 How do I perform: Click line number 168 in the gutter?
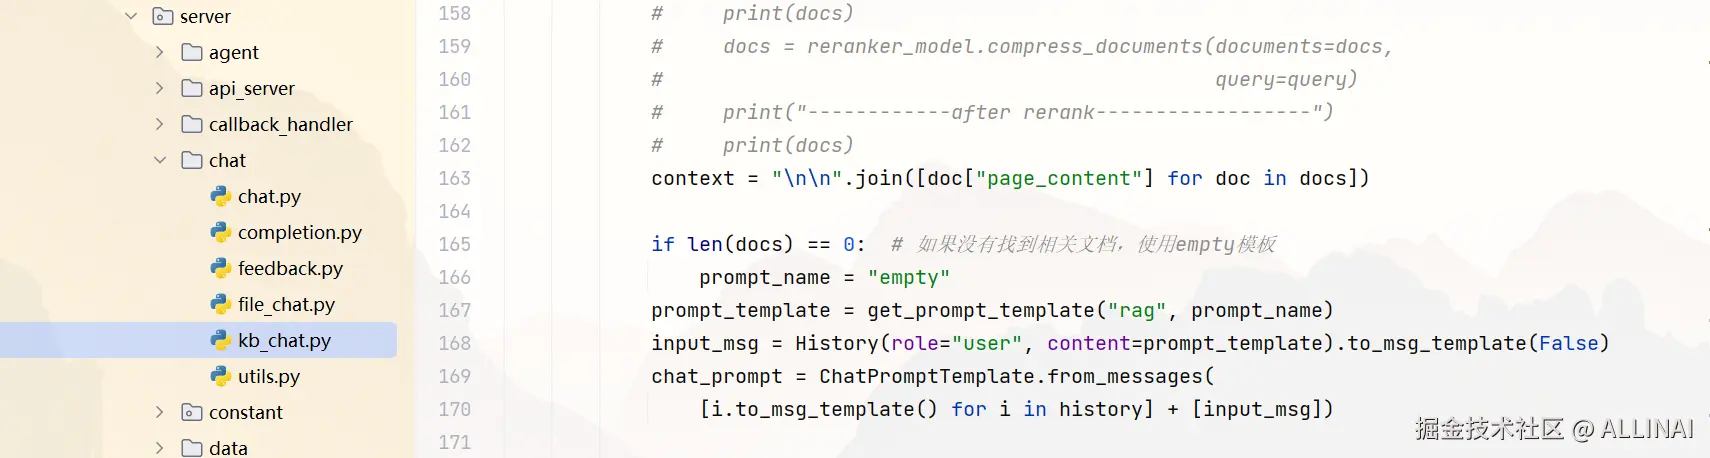click(x=454, y=343)
